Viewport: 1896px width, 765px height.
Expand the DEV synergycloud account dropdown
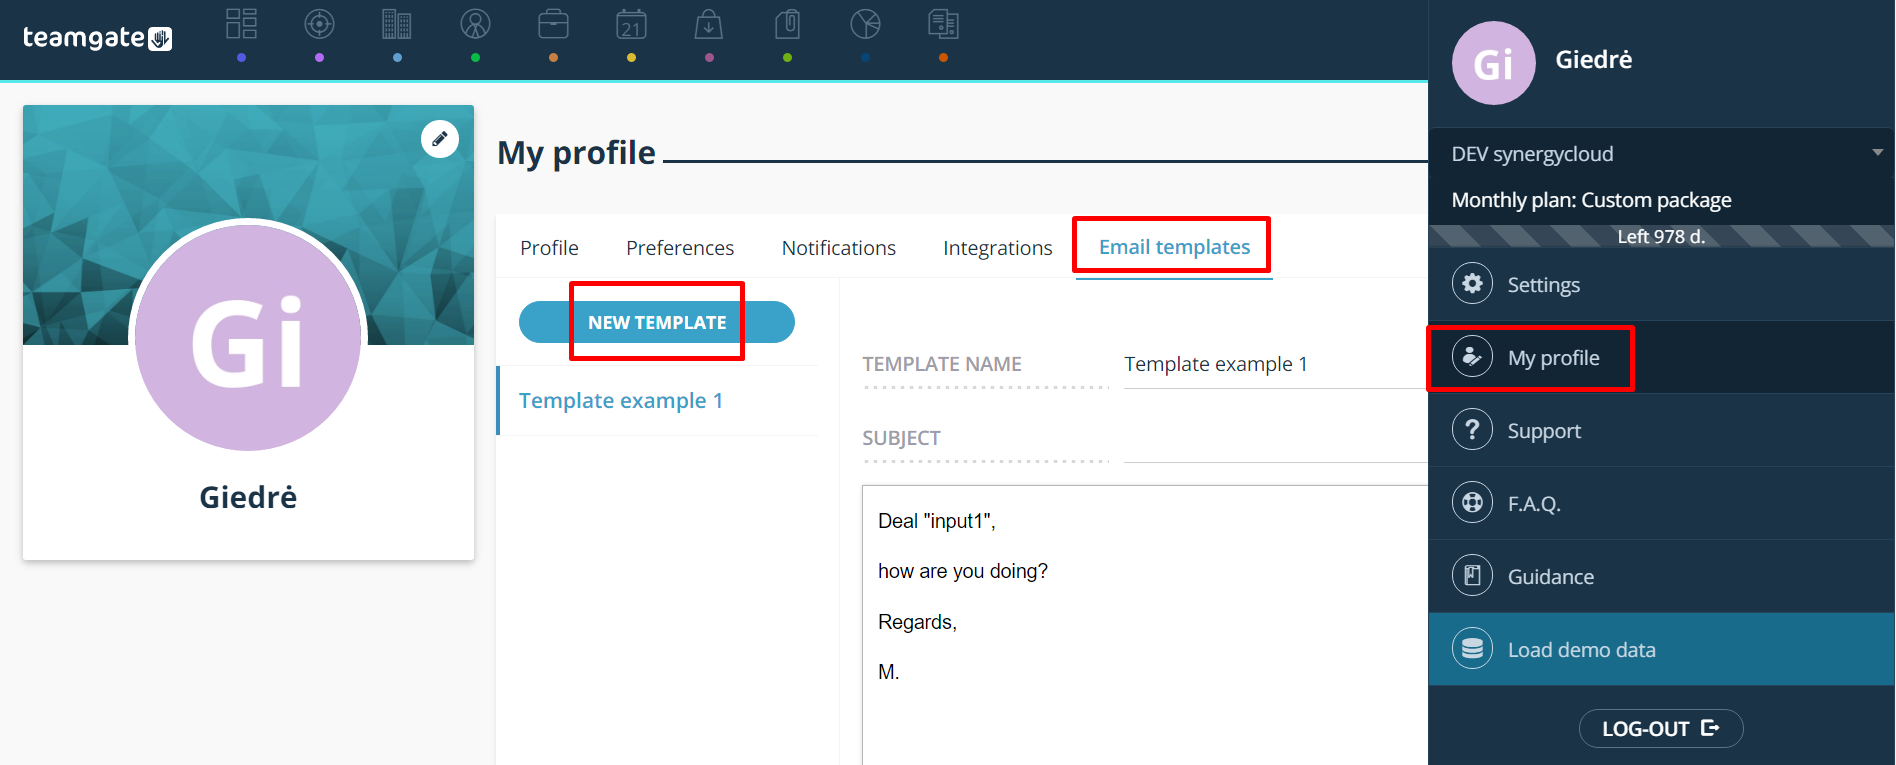(1662, 153)
